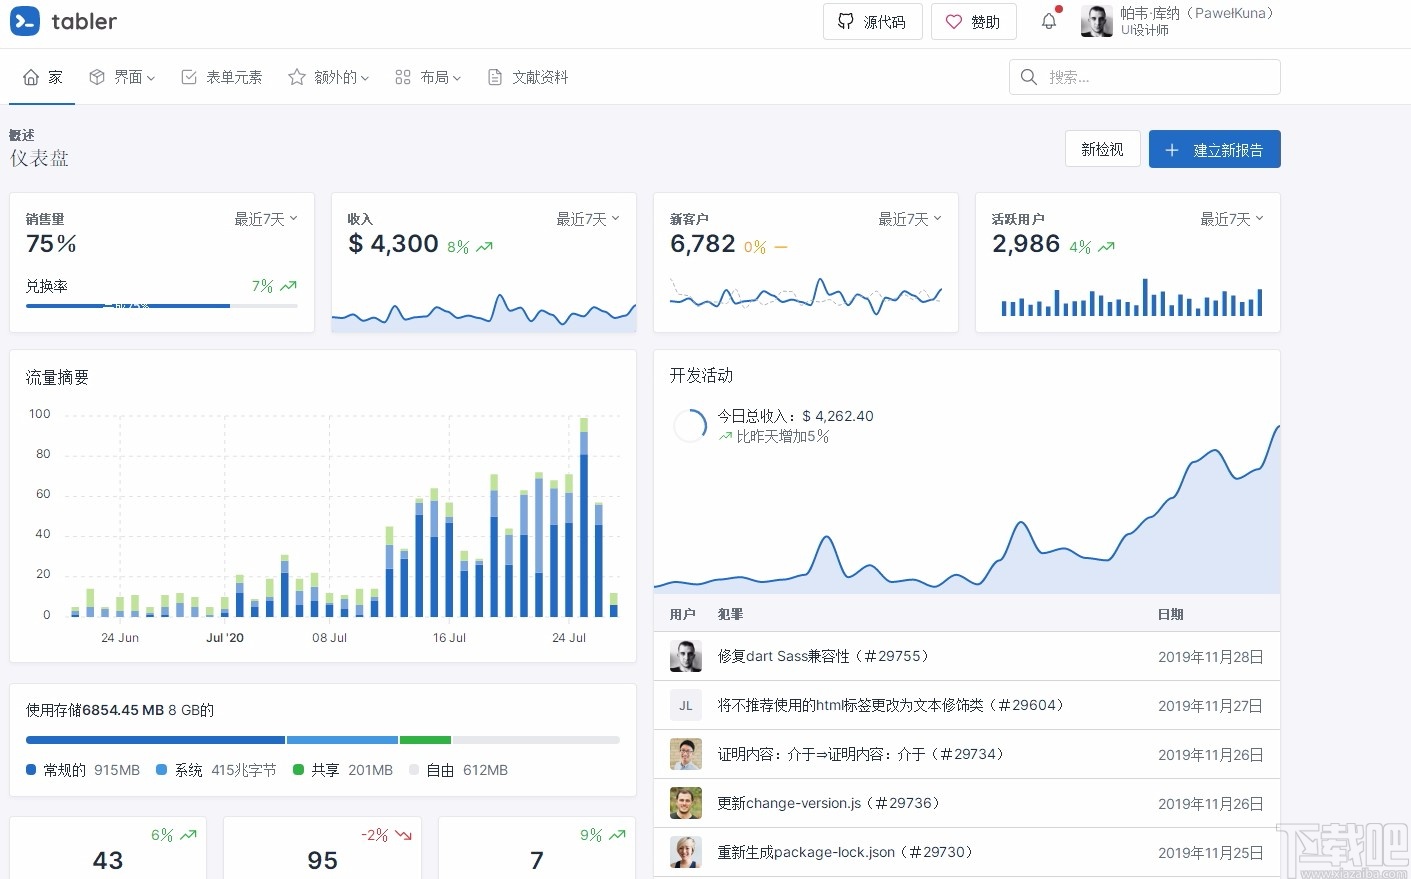Click the tabler logo icon
1411x879 pixels.
[x=24, y=21]
